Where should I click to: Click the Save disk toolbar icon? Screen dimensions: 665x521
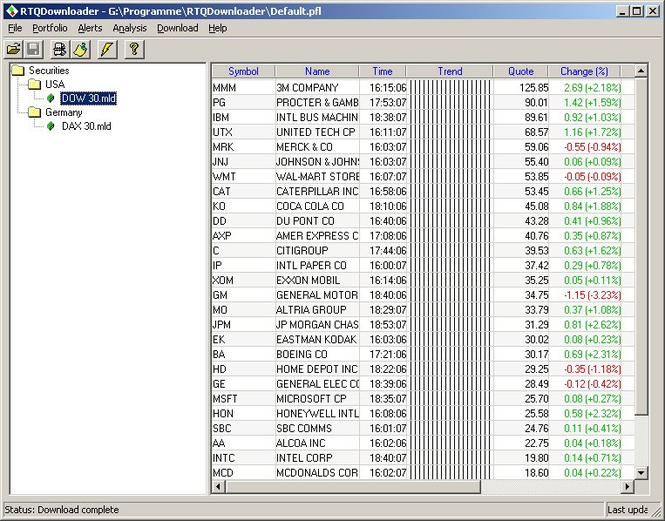point(34,49)
